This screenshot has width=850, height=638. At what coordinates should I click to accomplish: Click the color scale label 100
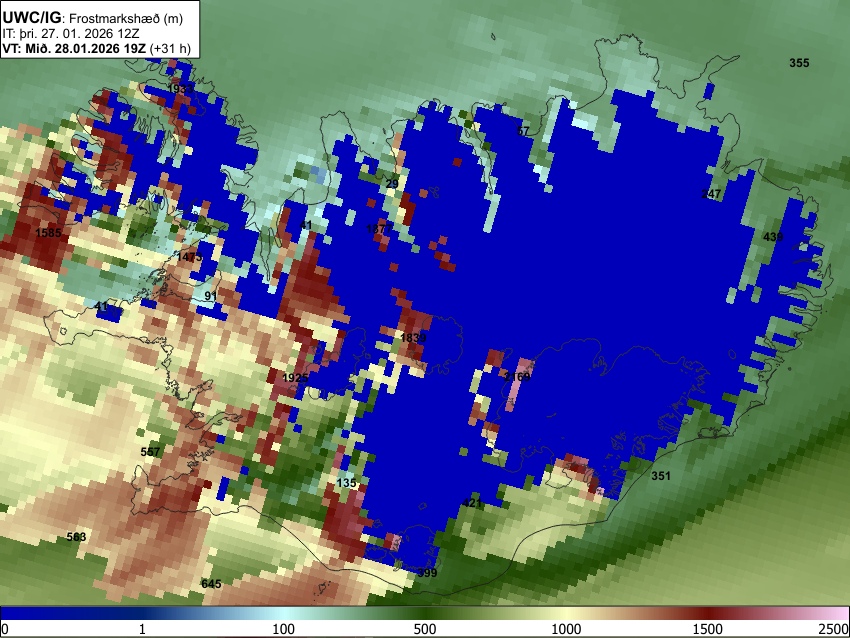click(x=284, y=629)
